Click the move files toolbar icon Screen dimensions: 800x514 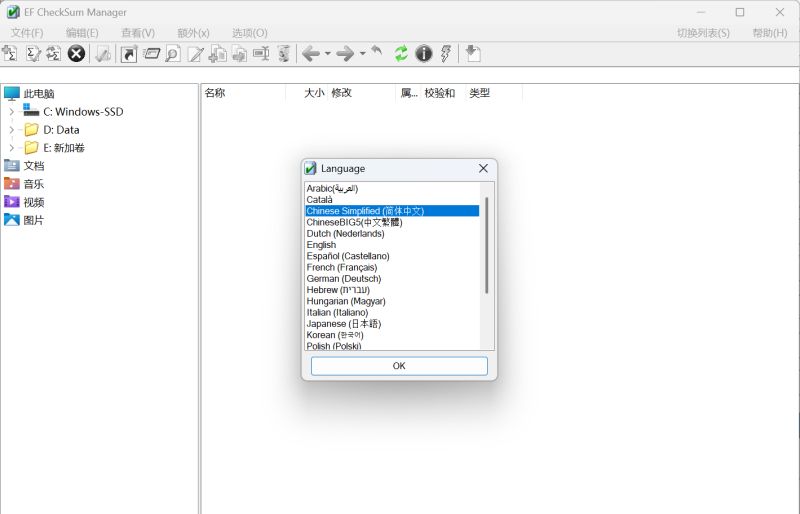239,54
